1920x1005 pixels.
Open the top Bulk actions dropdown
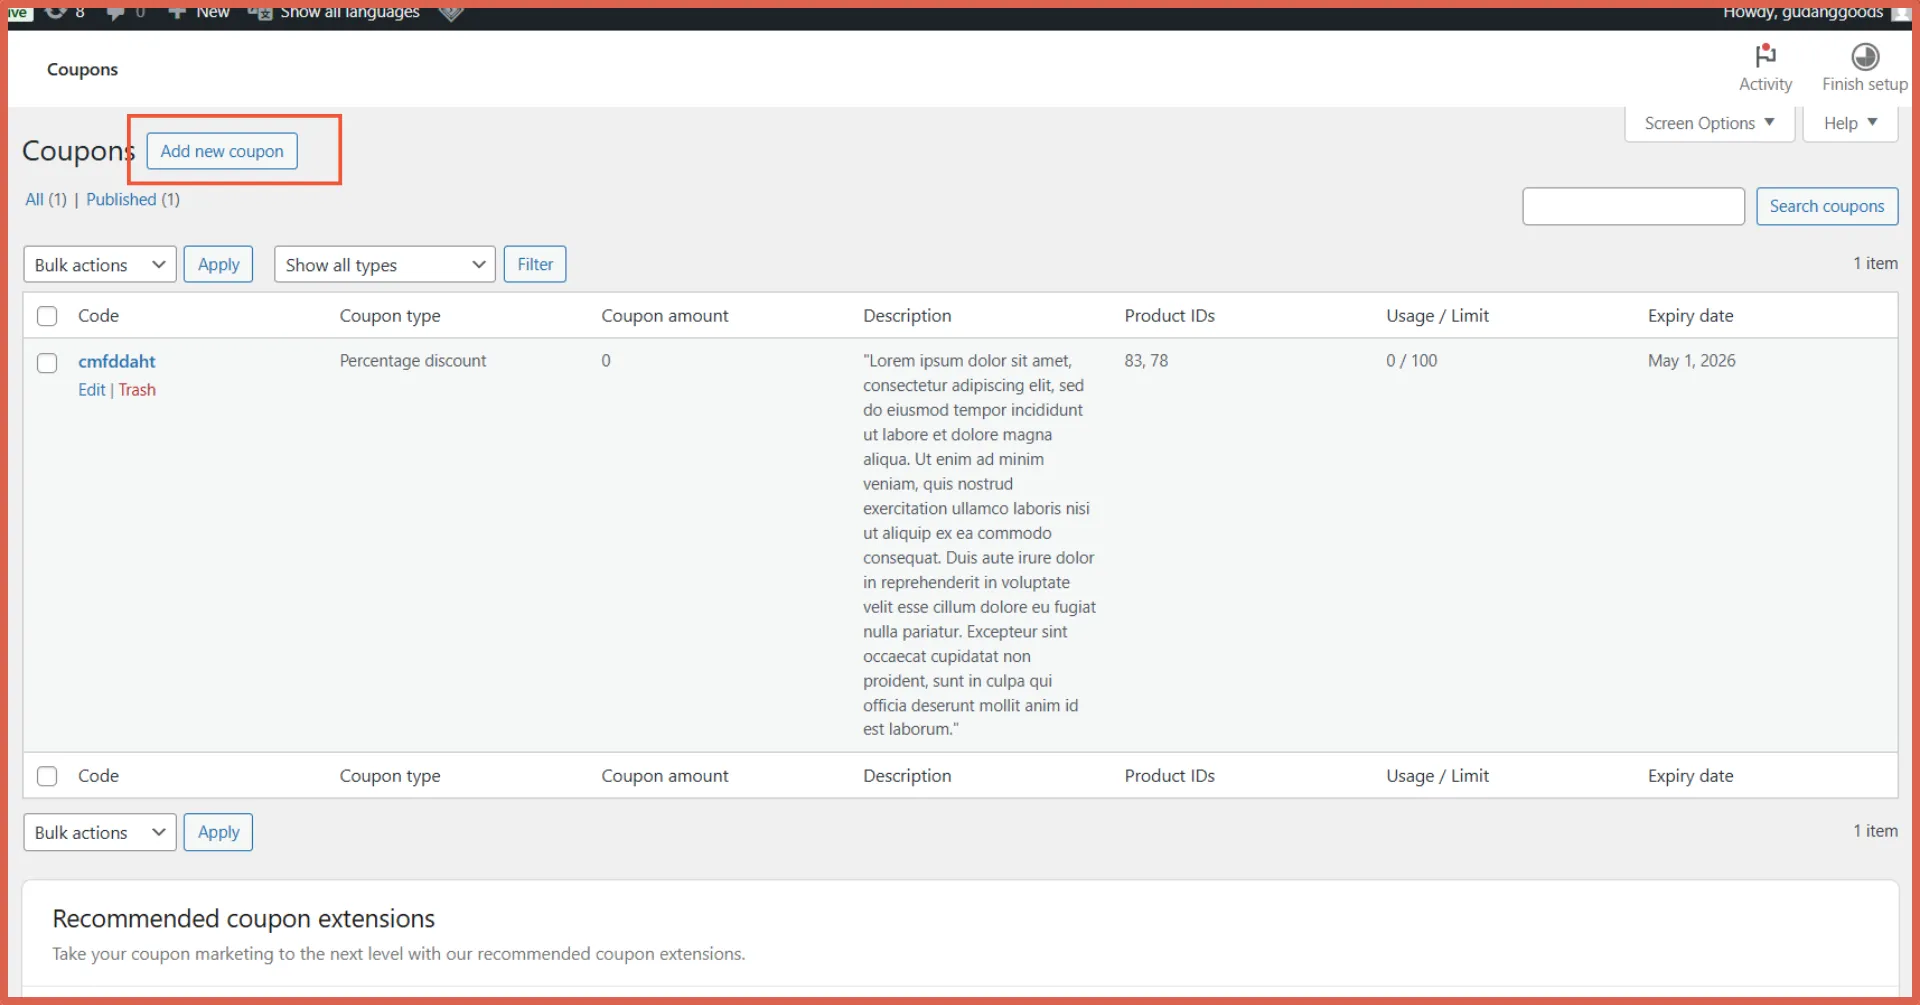click(99, 265)
